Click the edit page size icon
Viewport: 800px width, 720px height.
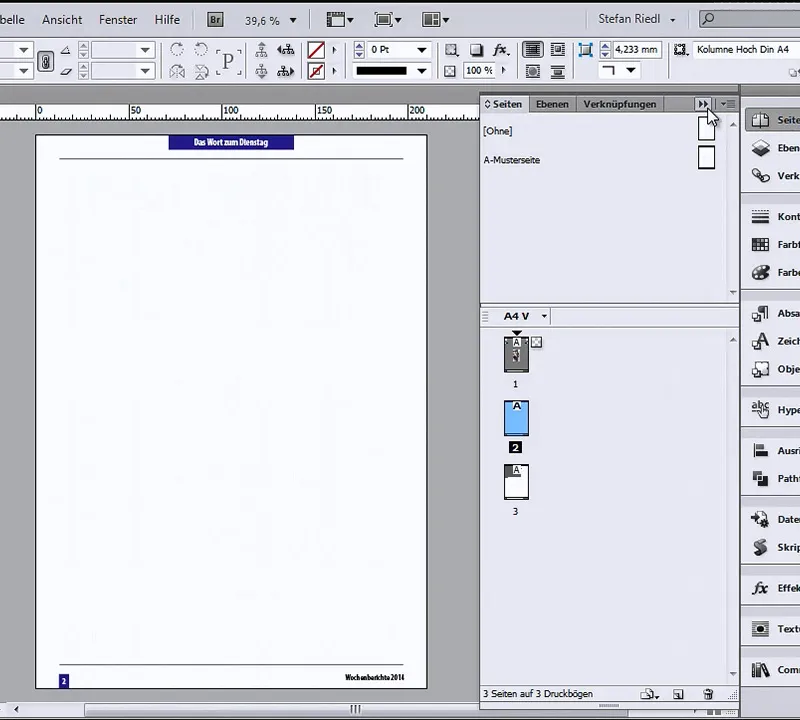pos(649,694)
